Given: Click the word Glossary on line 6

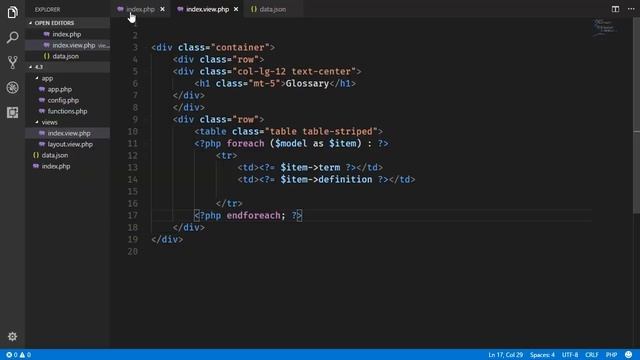Looking at the screenshot, I should (307, 84).
